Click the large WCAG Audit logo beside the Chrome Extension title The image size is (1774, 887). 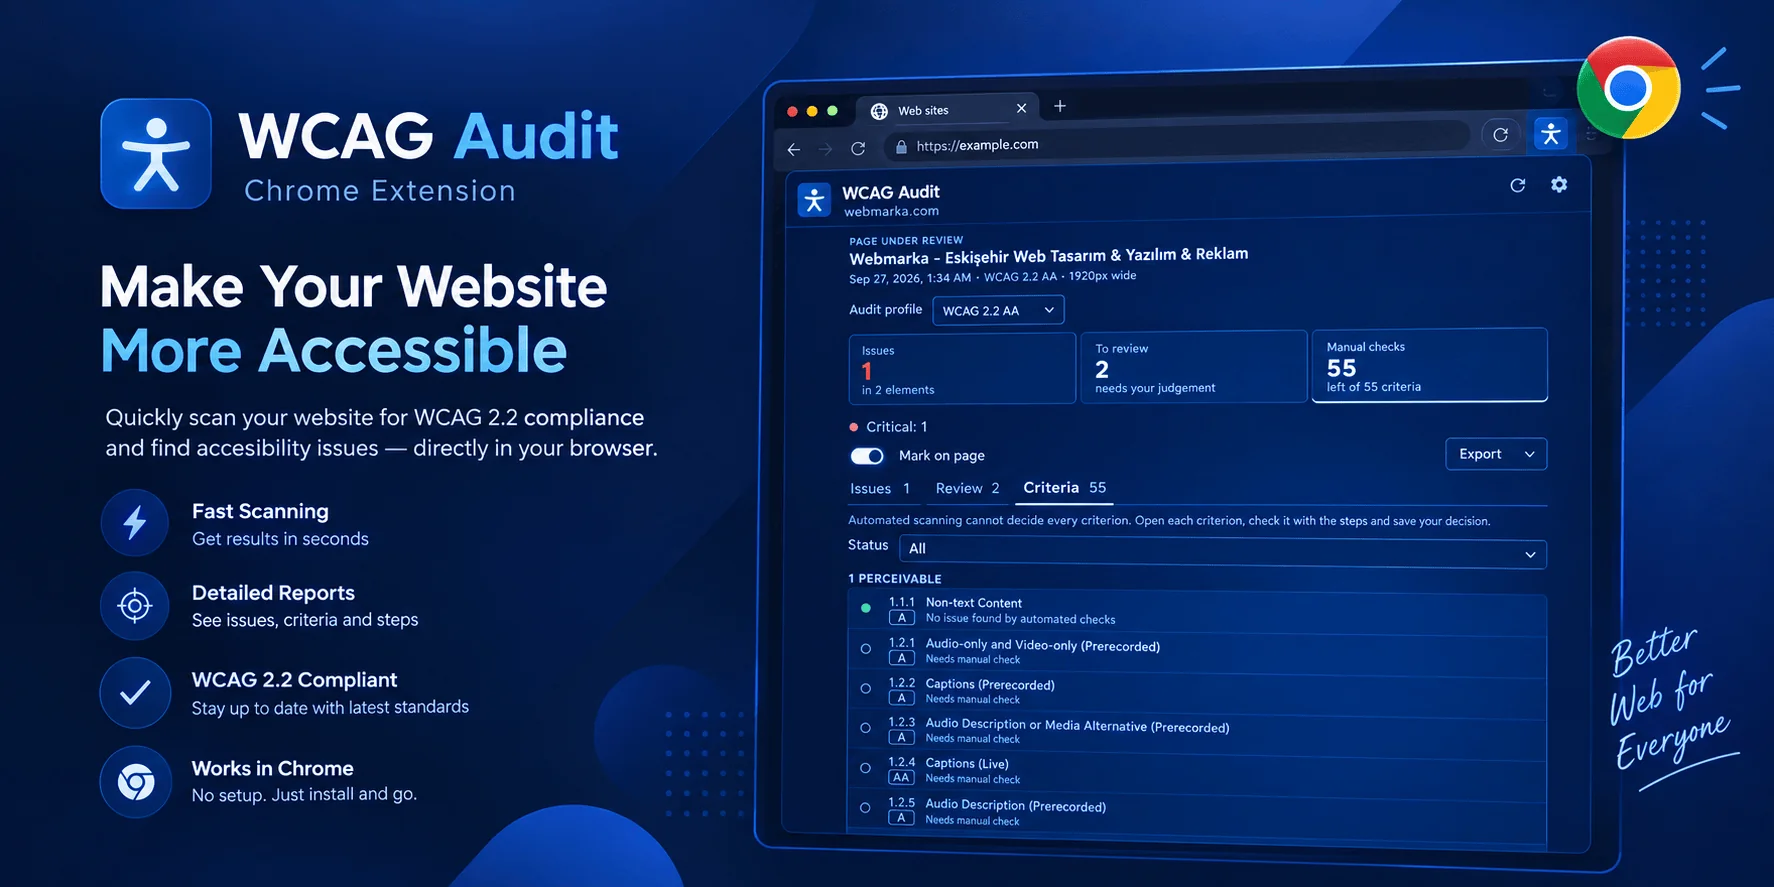click(x=156, y=153)
